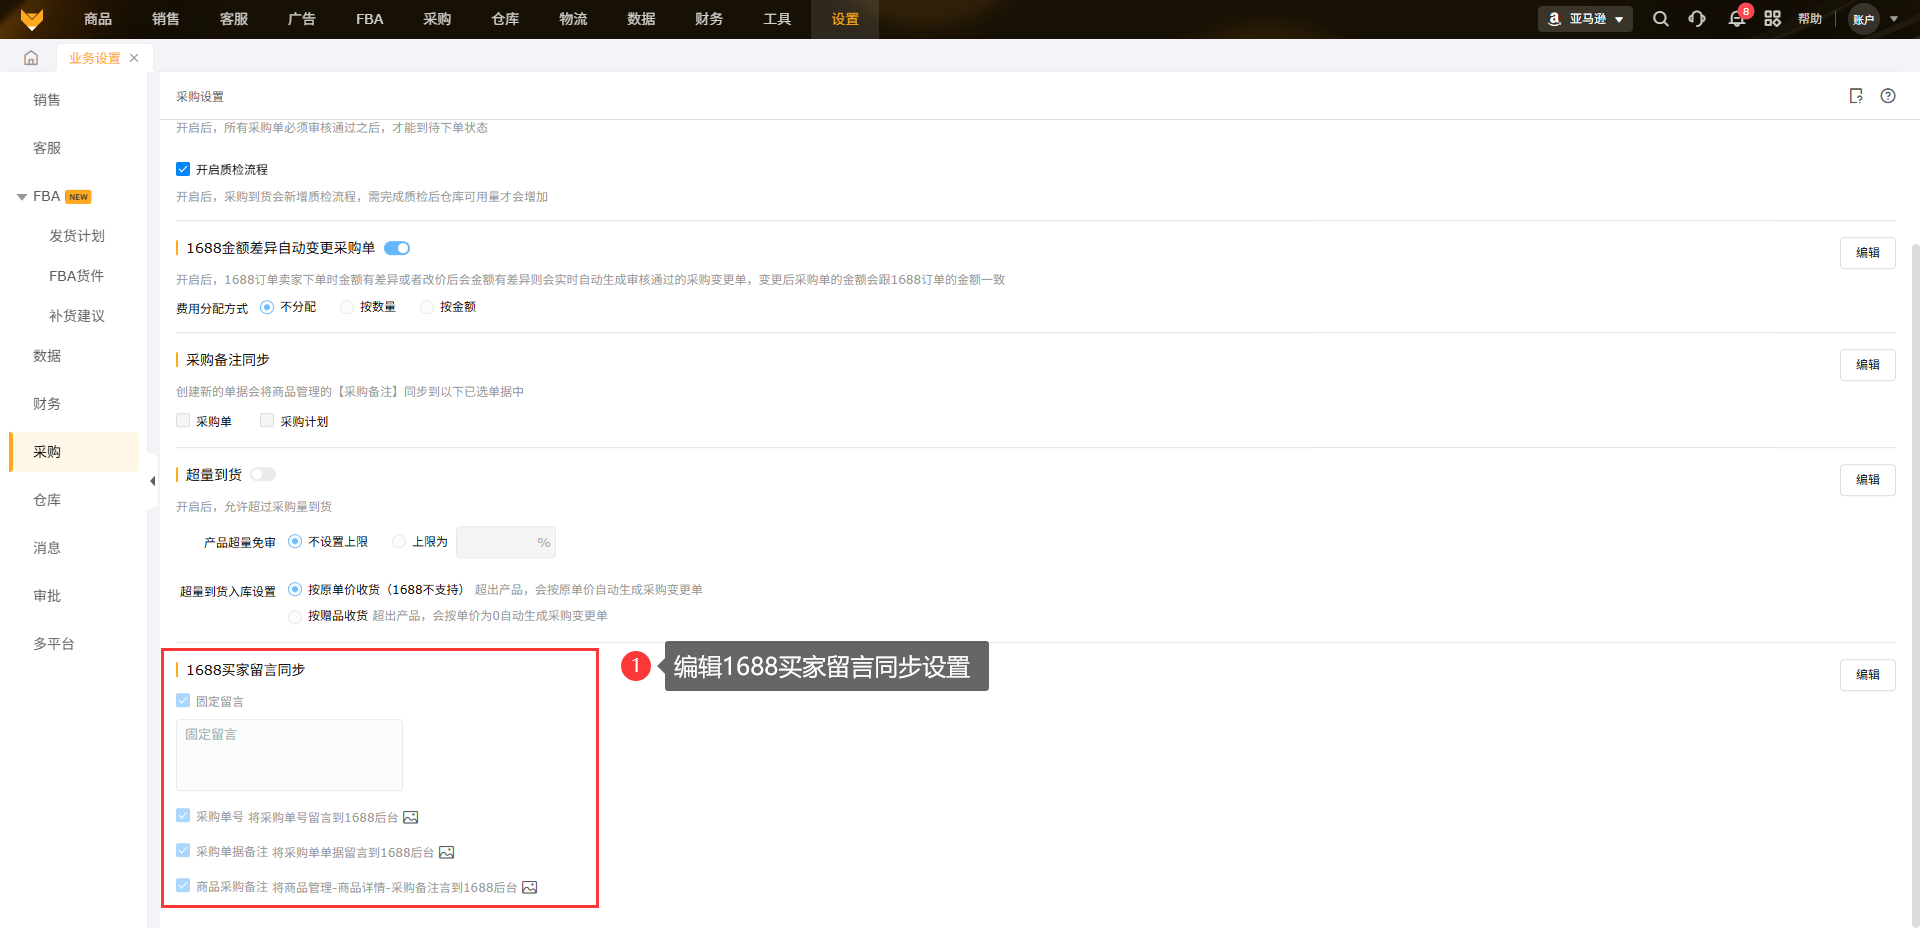
Task: Expand the account menu arrow
Action: click(x=1894, y=19)
